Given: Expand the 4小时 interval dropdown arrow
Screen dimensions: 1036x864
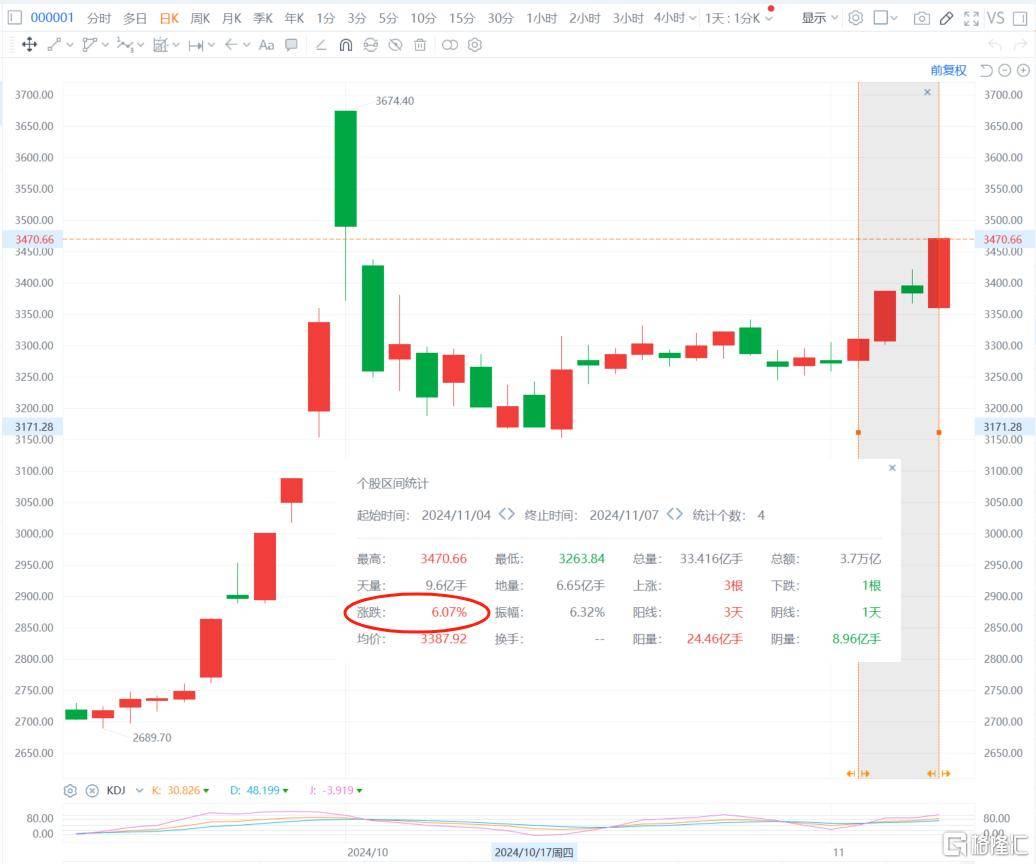Looking at the screenshot, I should tap(693, 18).
